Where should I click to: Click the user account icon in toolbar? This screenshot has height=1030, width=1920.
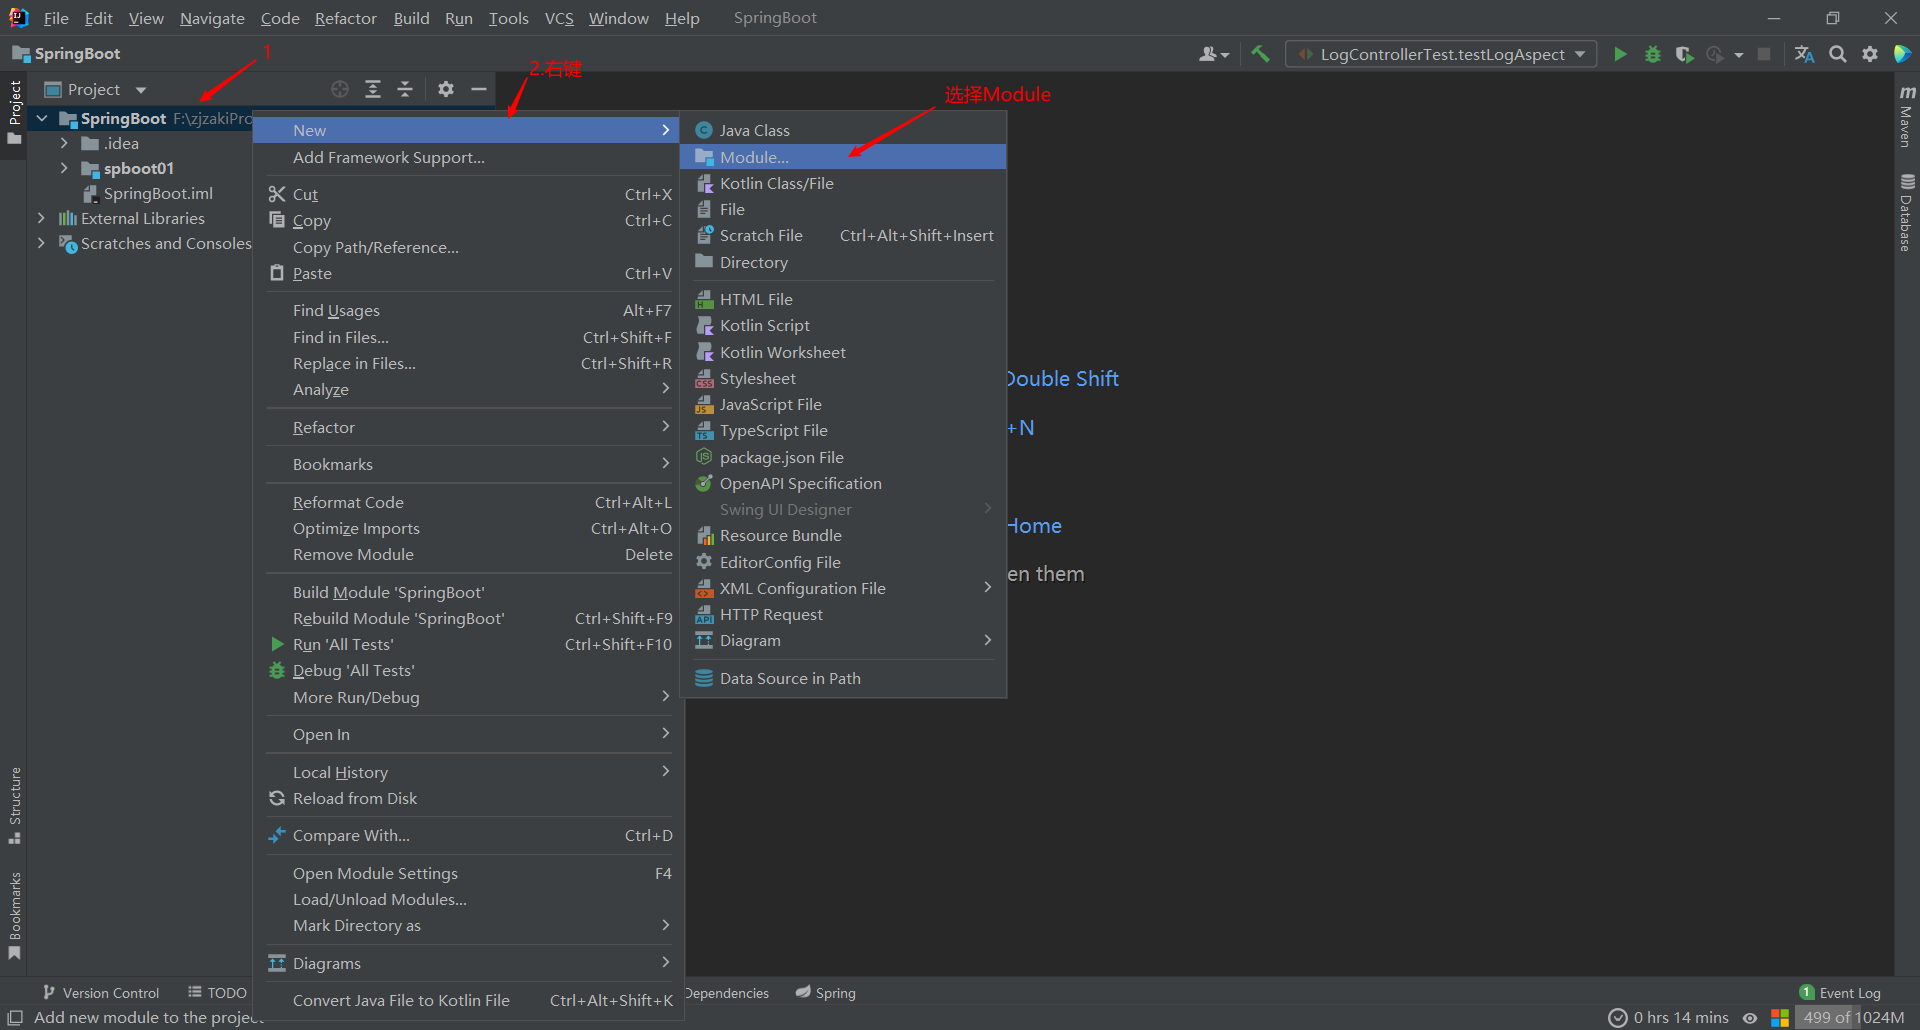click(x=1213, y=54)
